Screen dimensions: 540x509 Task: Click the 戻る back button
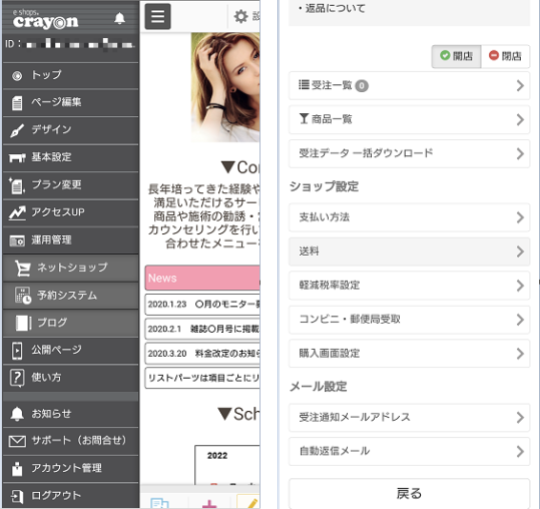[x=409, y=494]
